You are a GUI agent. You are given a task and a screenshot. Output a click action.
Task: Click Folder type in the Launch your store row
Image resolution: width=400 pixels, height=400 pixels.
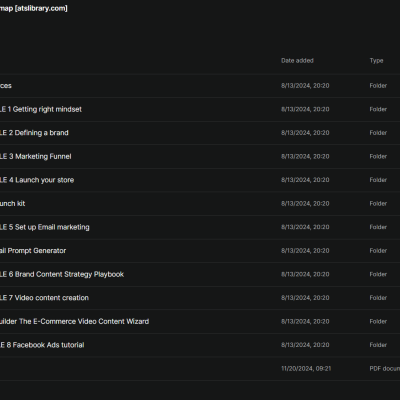point(378,180)
